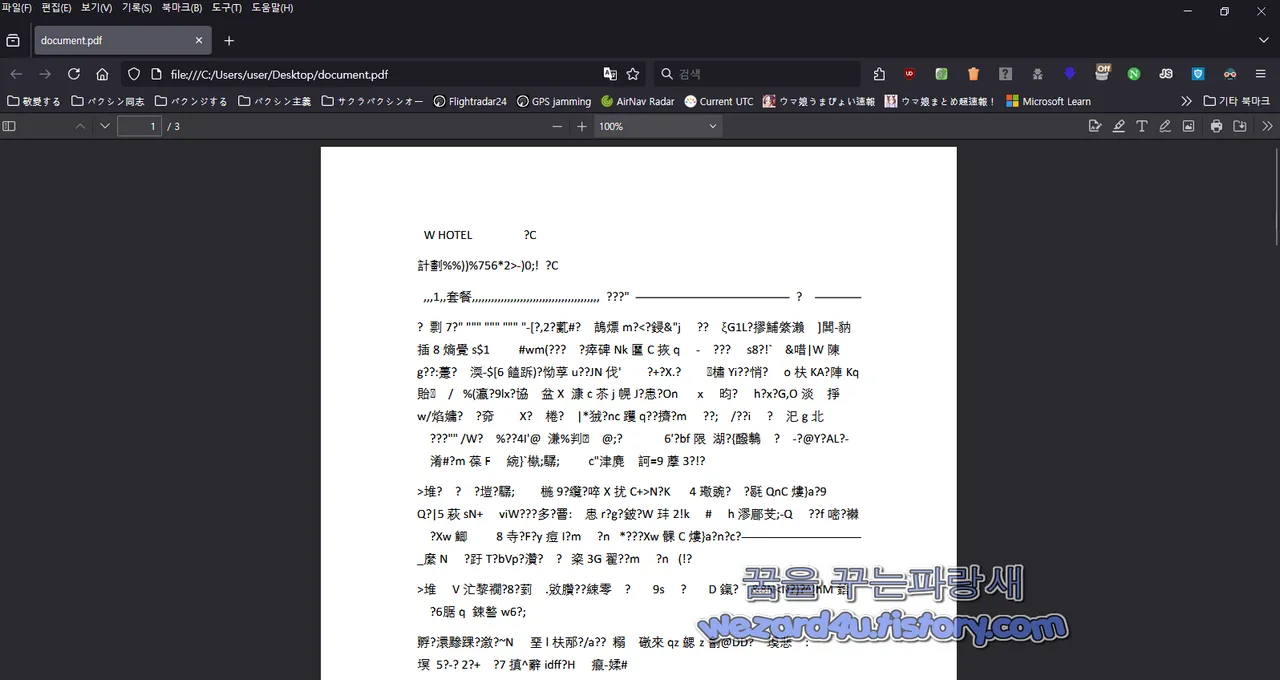The width and height of the screenshot is (1280, 680).
Task: Open the green N extension icon
Action: coord(1134,74)
